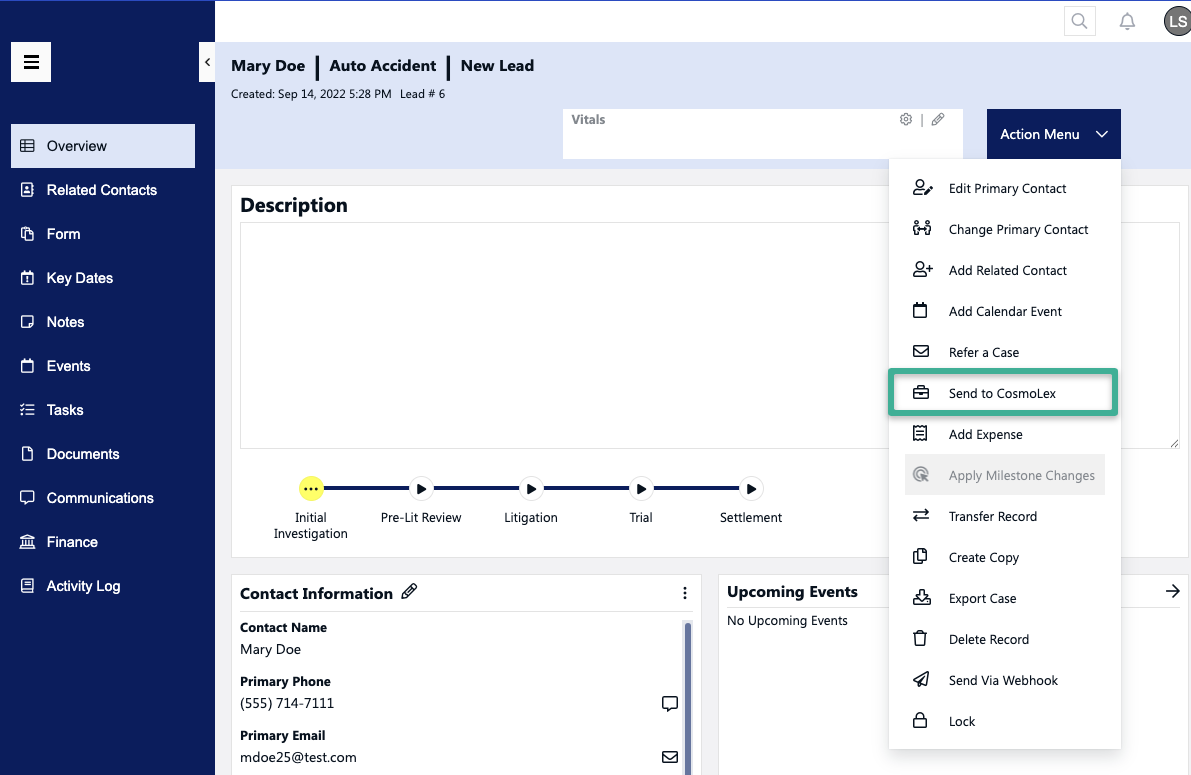Choose Add Expense from the menu
The image size is (1191, 775).
point(1004,435)
